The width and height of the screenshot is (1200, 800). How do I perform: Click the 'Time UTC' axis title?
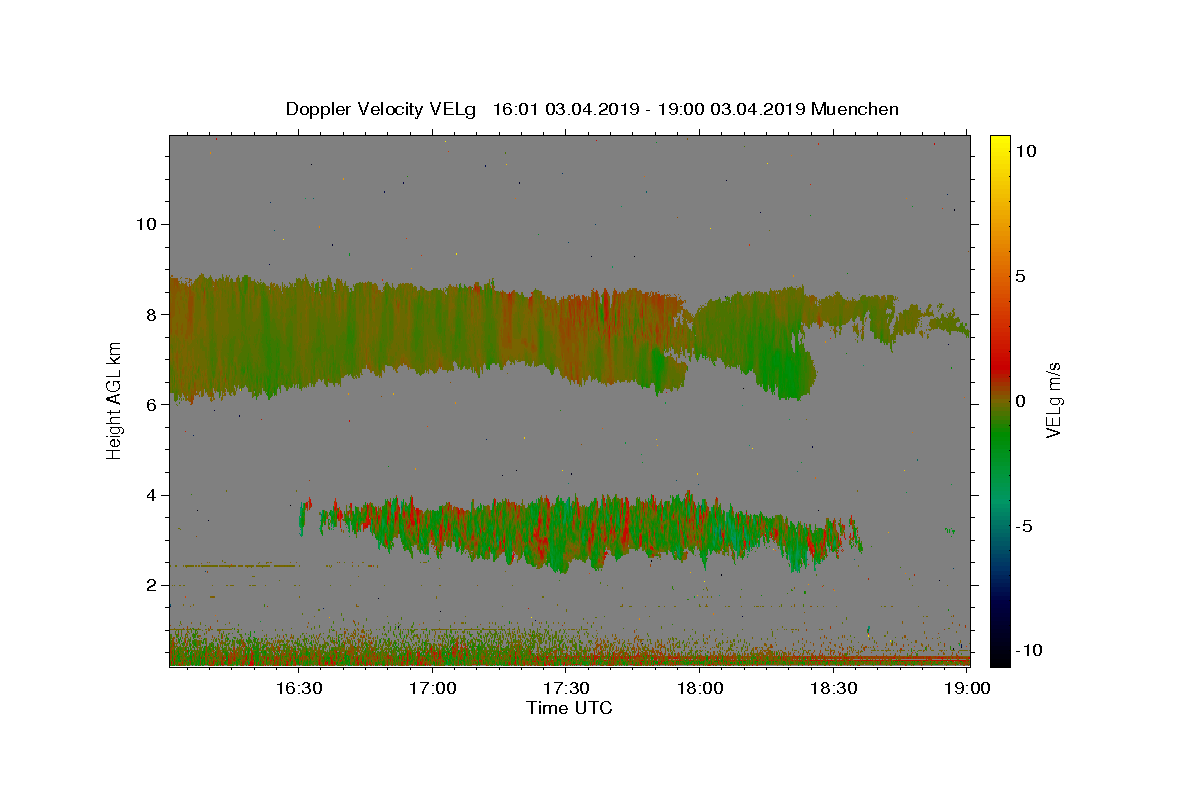click(x=569, y=708)
